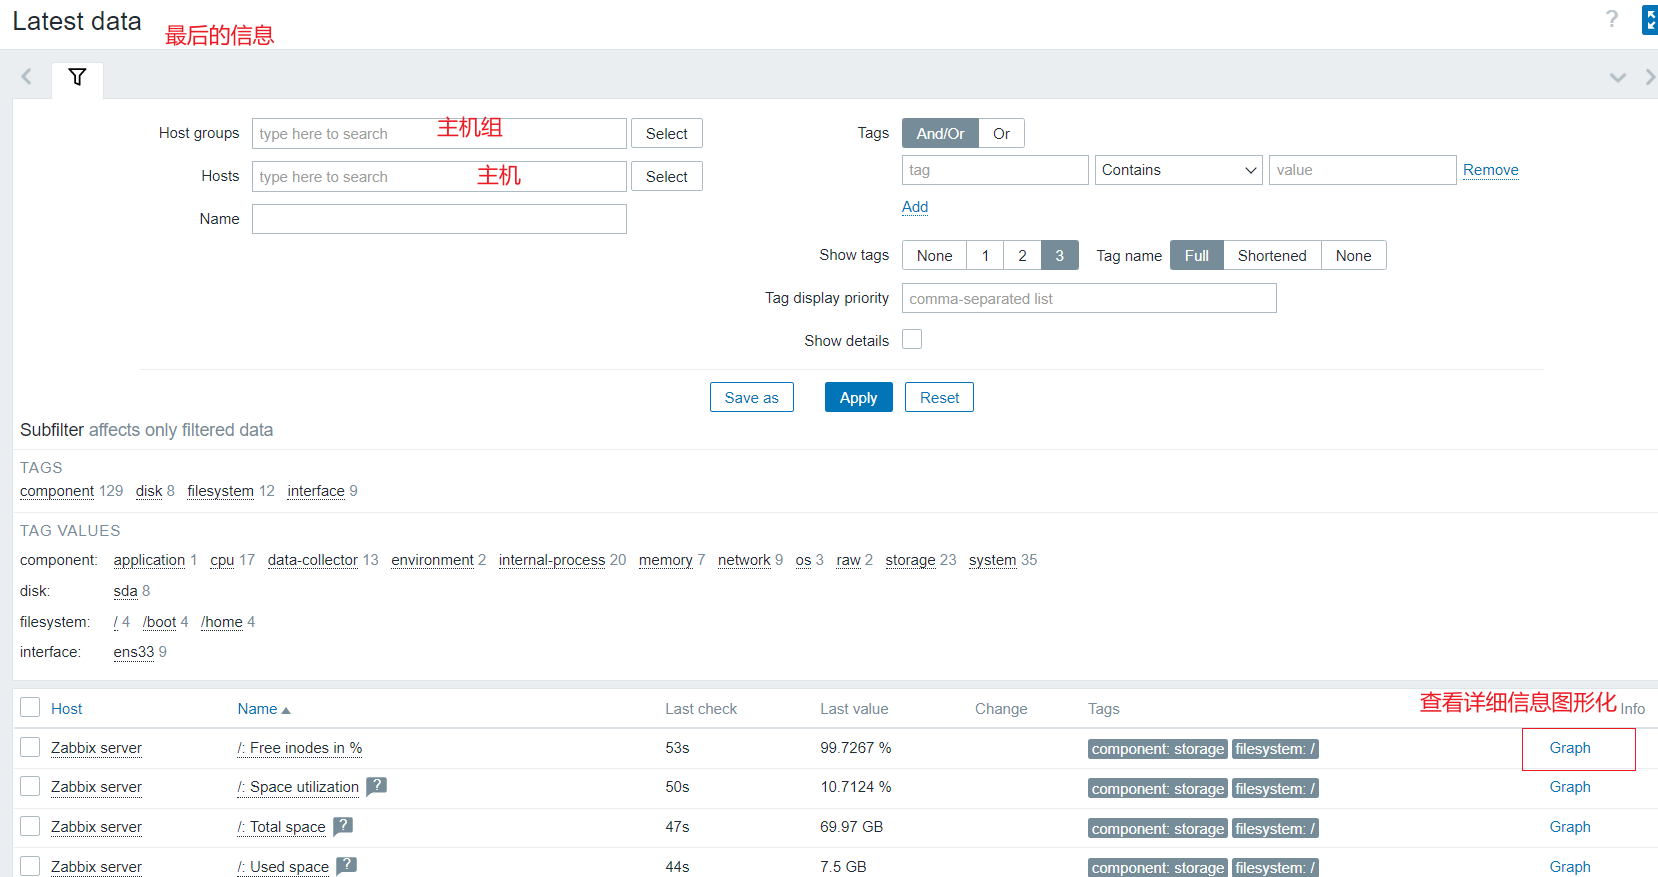Focus the Hosts search field

[x=439, y=176]
